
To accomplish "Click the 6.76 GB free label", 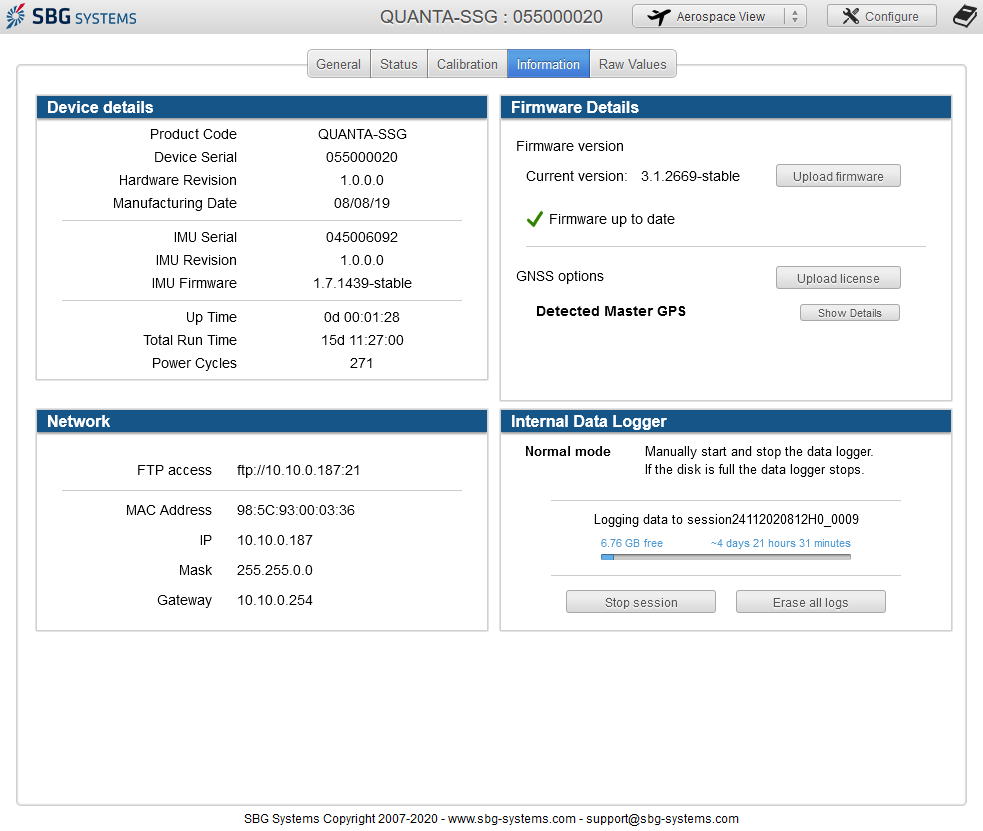I will (631, 543).
